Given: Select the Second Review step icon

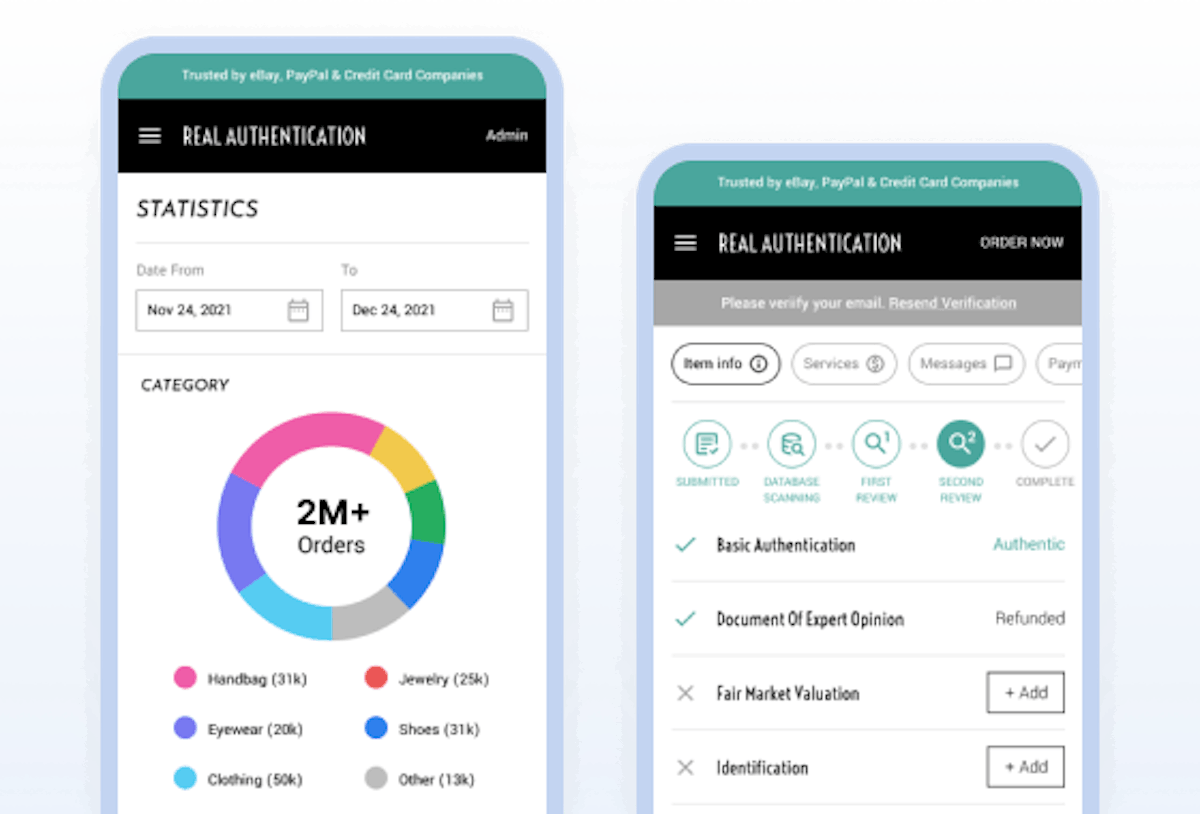Looking at the screenshot, I should pyautogui.click(x=961, y=444).
